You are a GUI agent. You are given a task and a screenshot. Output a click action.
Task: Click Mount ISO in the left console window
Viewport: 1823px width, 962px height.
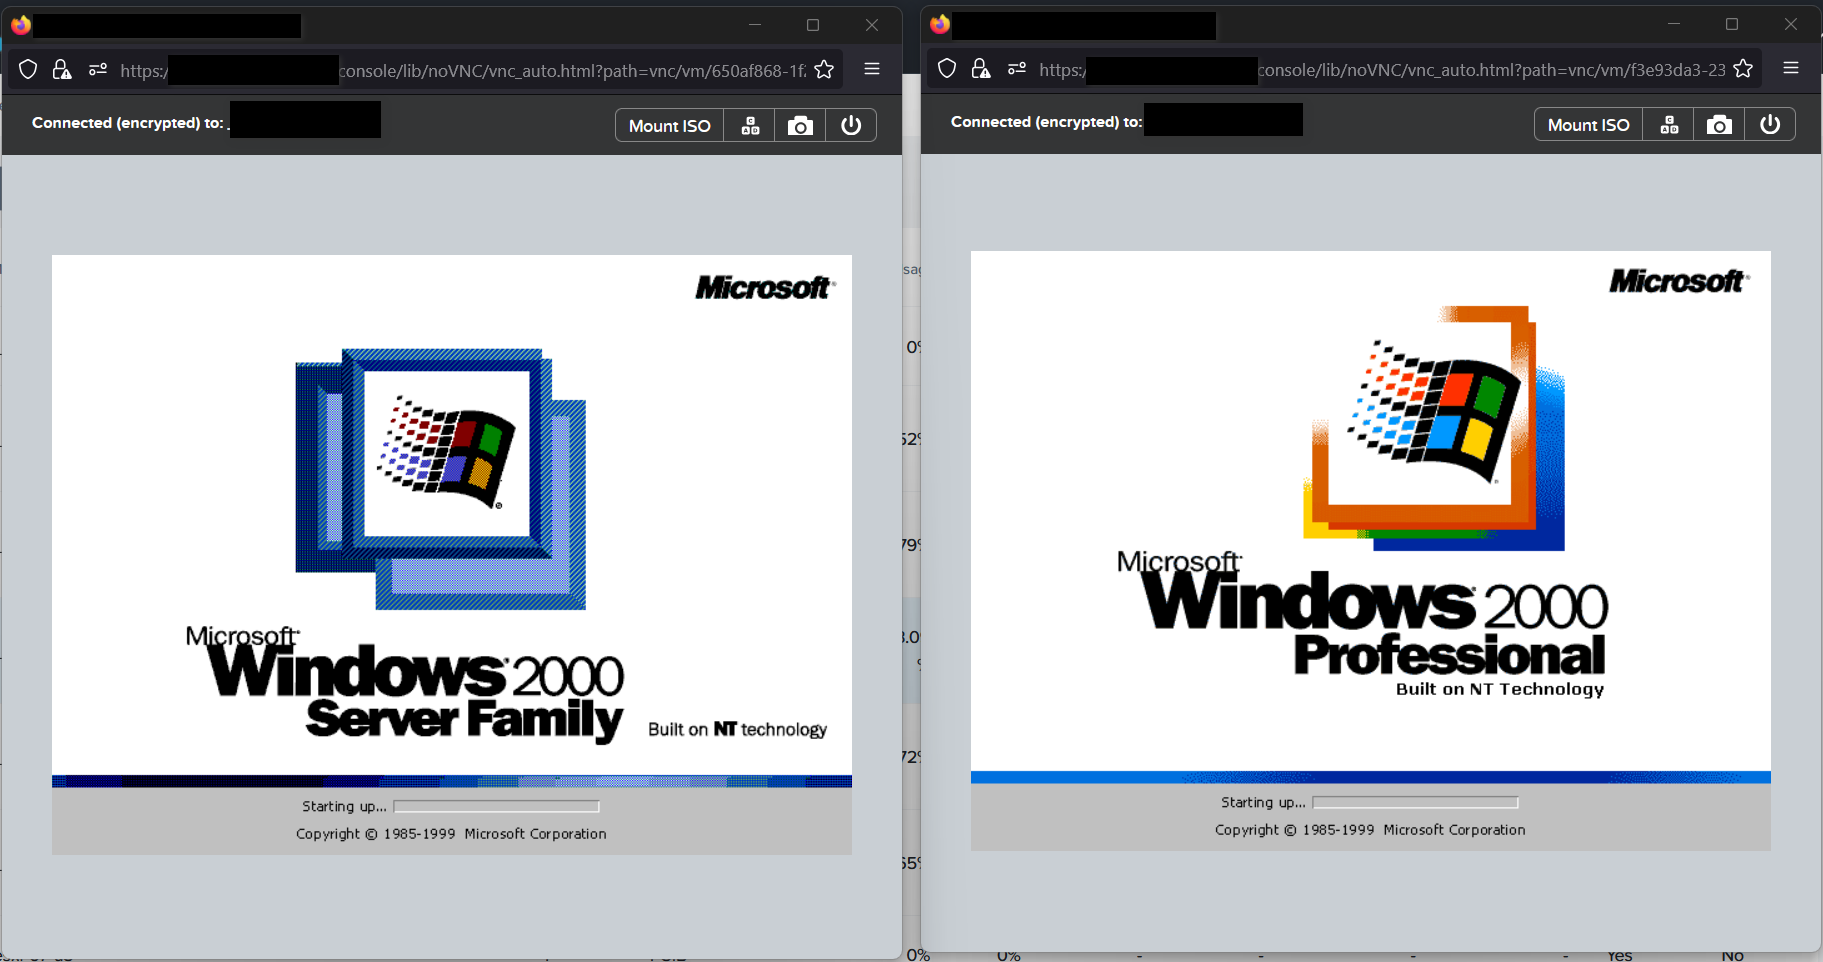pyautogui.click(x=669, y=125)
